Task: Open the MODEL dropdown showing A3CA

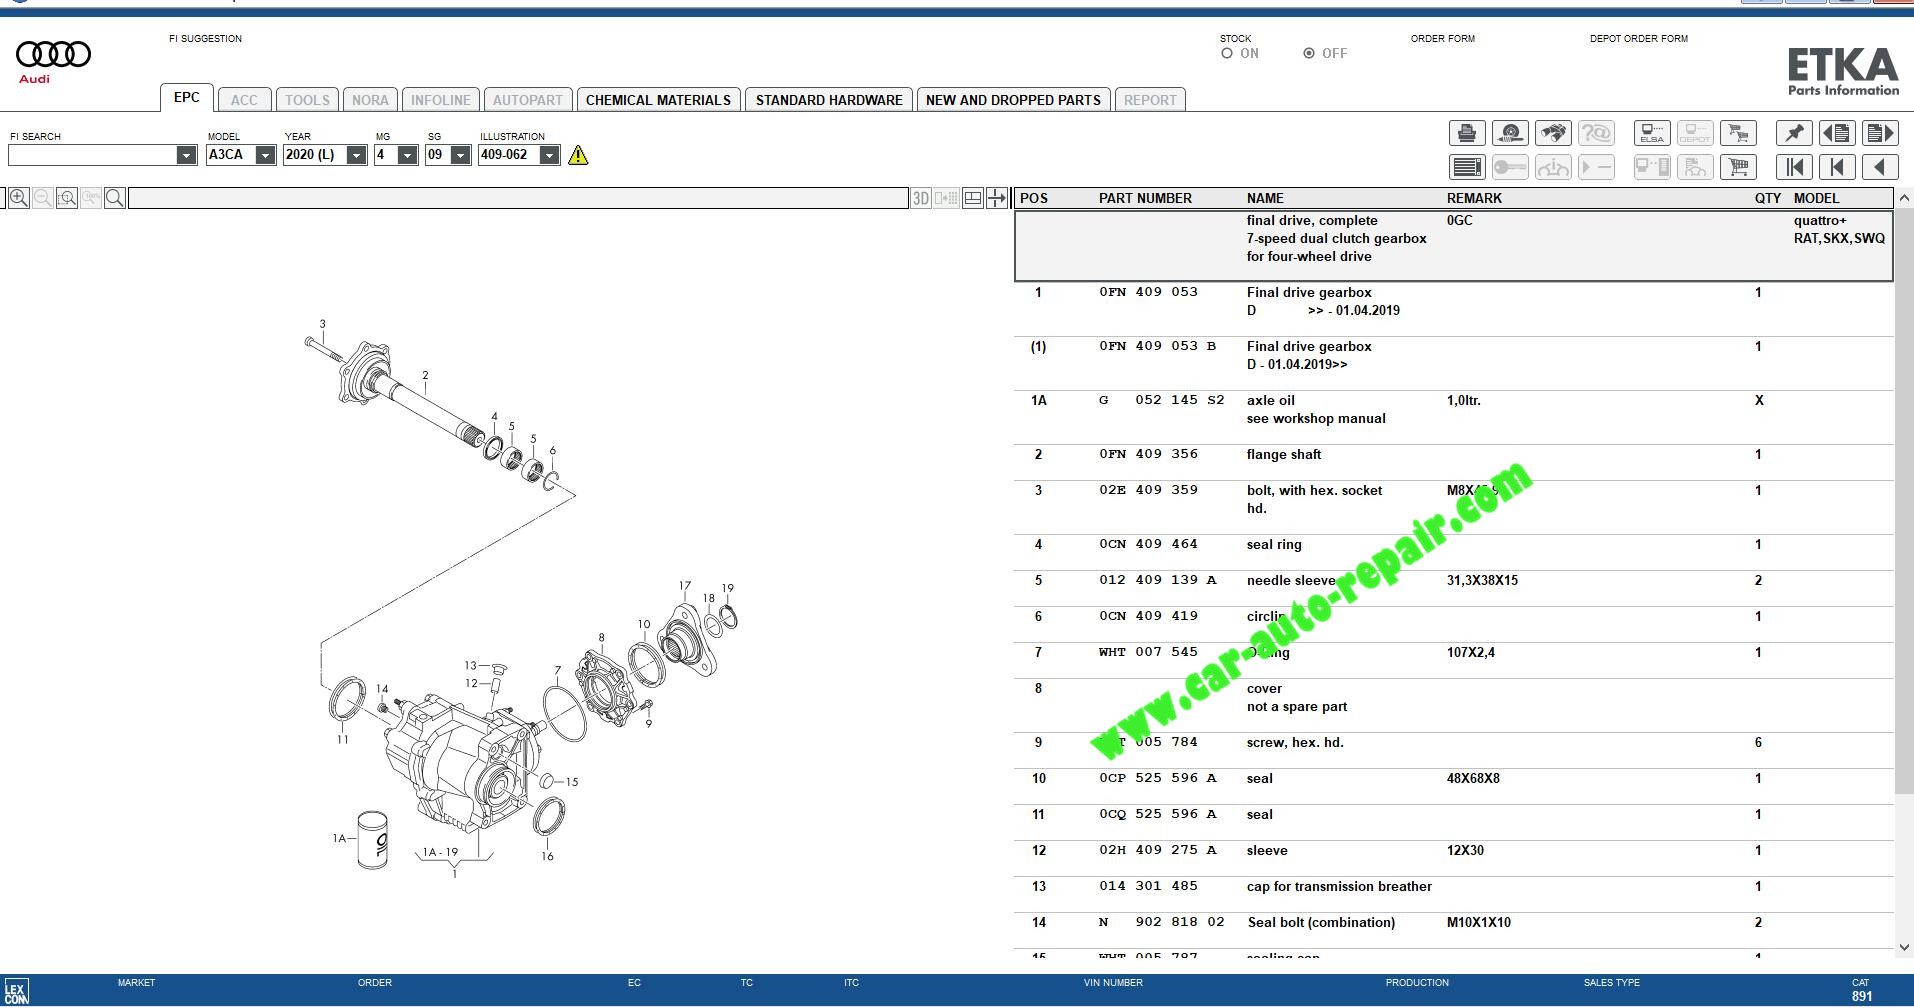Action: [x=265, y=155]
